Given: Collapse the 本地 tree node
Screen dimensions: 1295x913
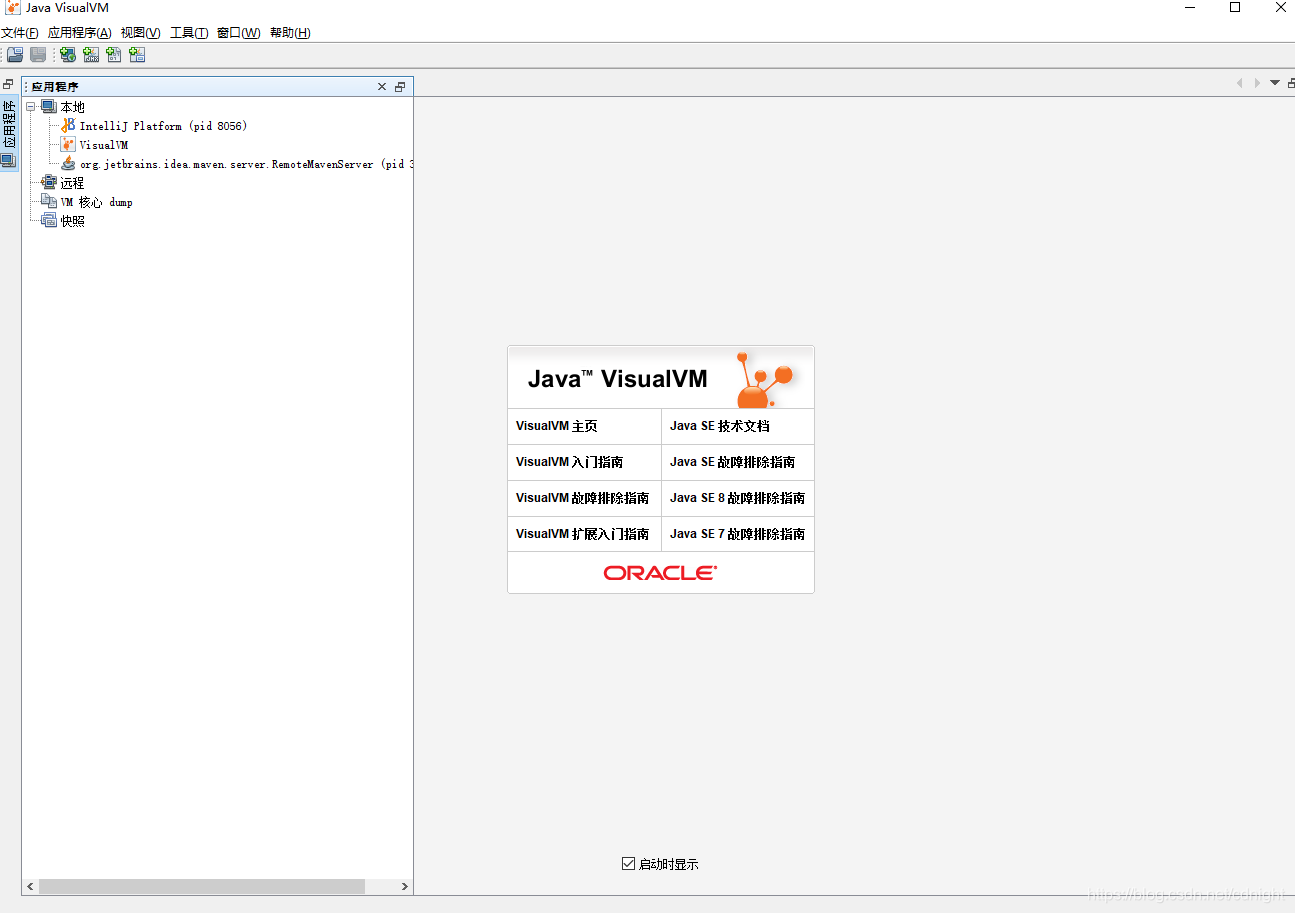Looking at the screenshot, I should (31, 107).
